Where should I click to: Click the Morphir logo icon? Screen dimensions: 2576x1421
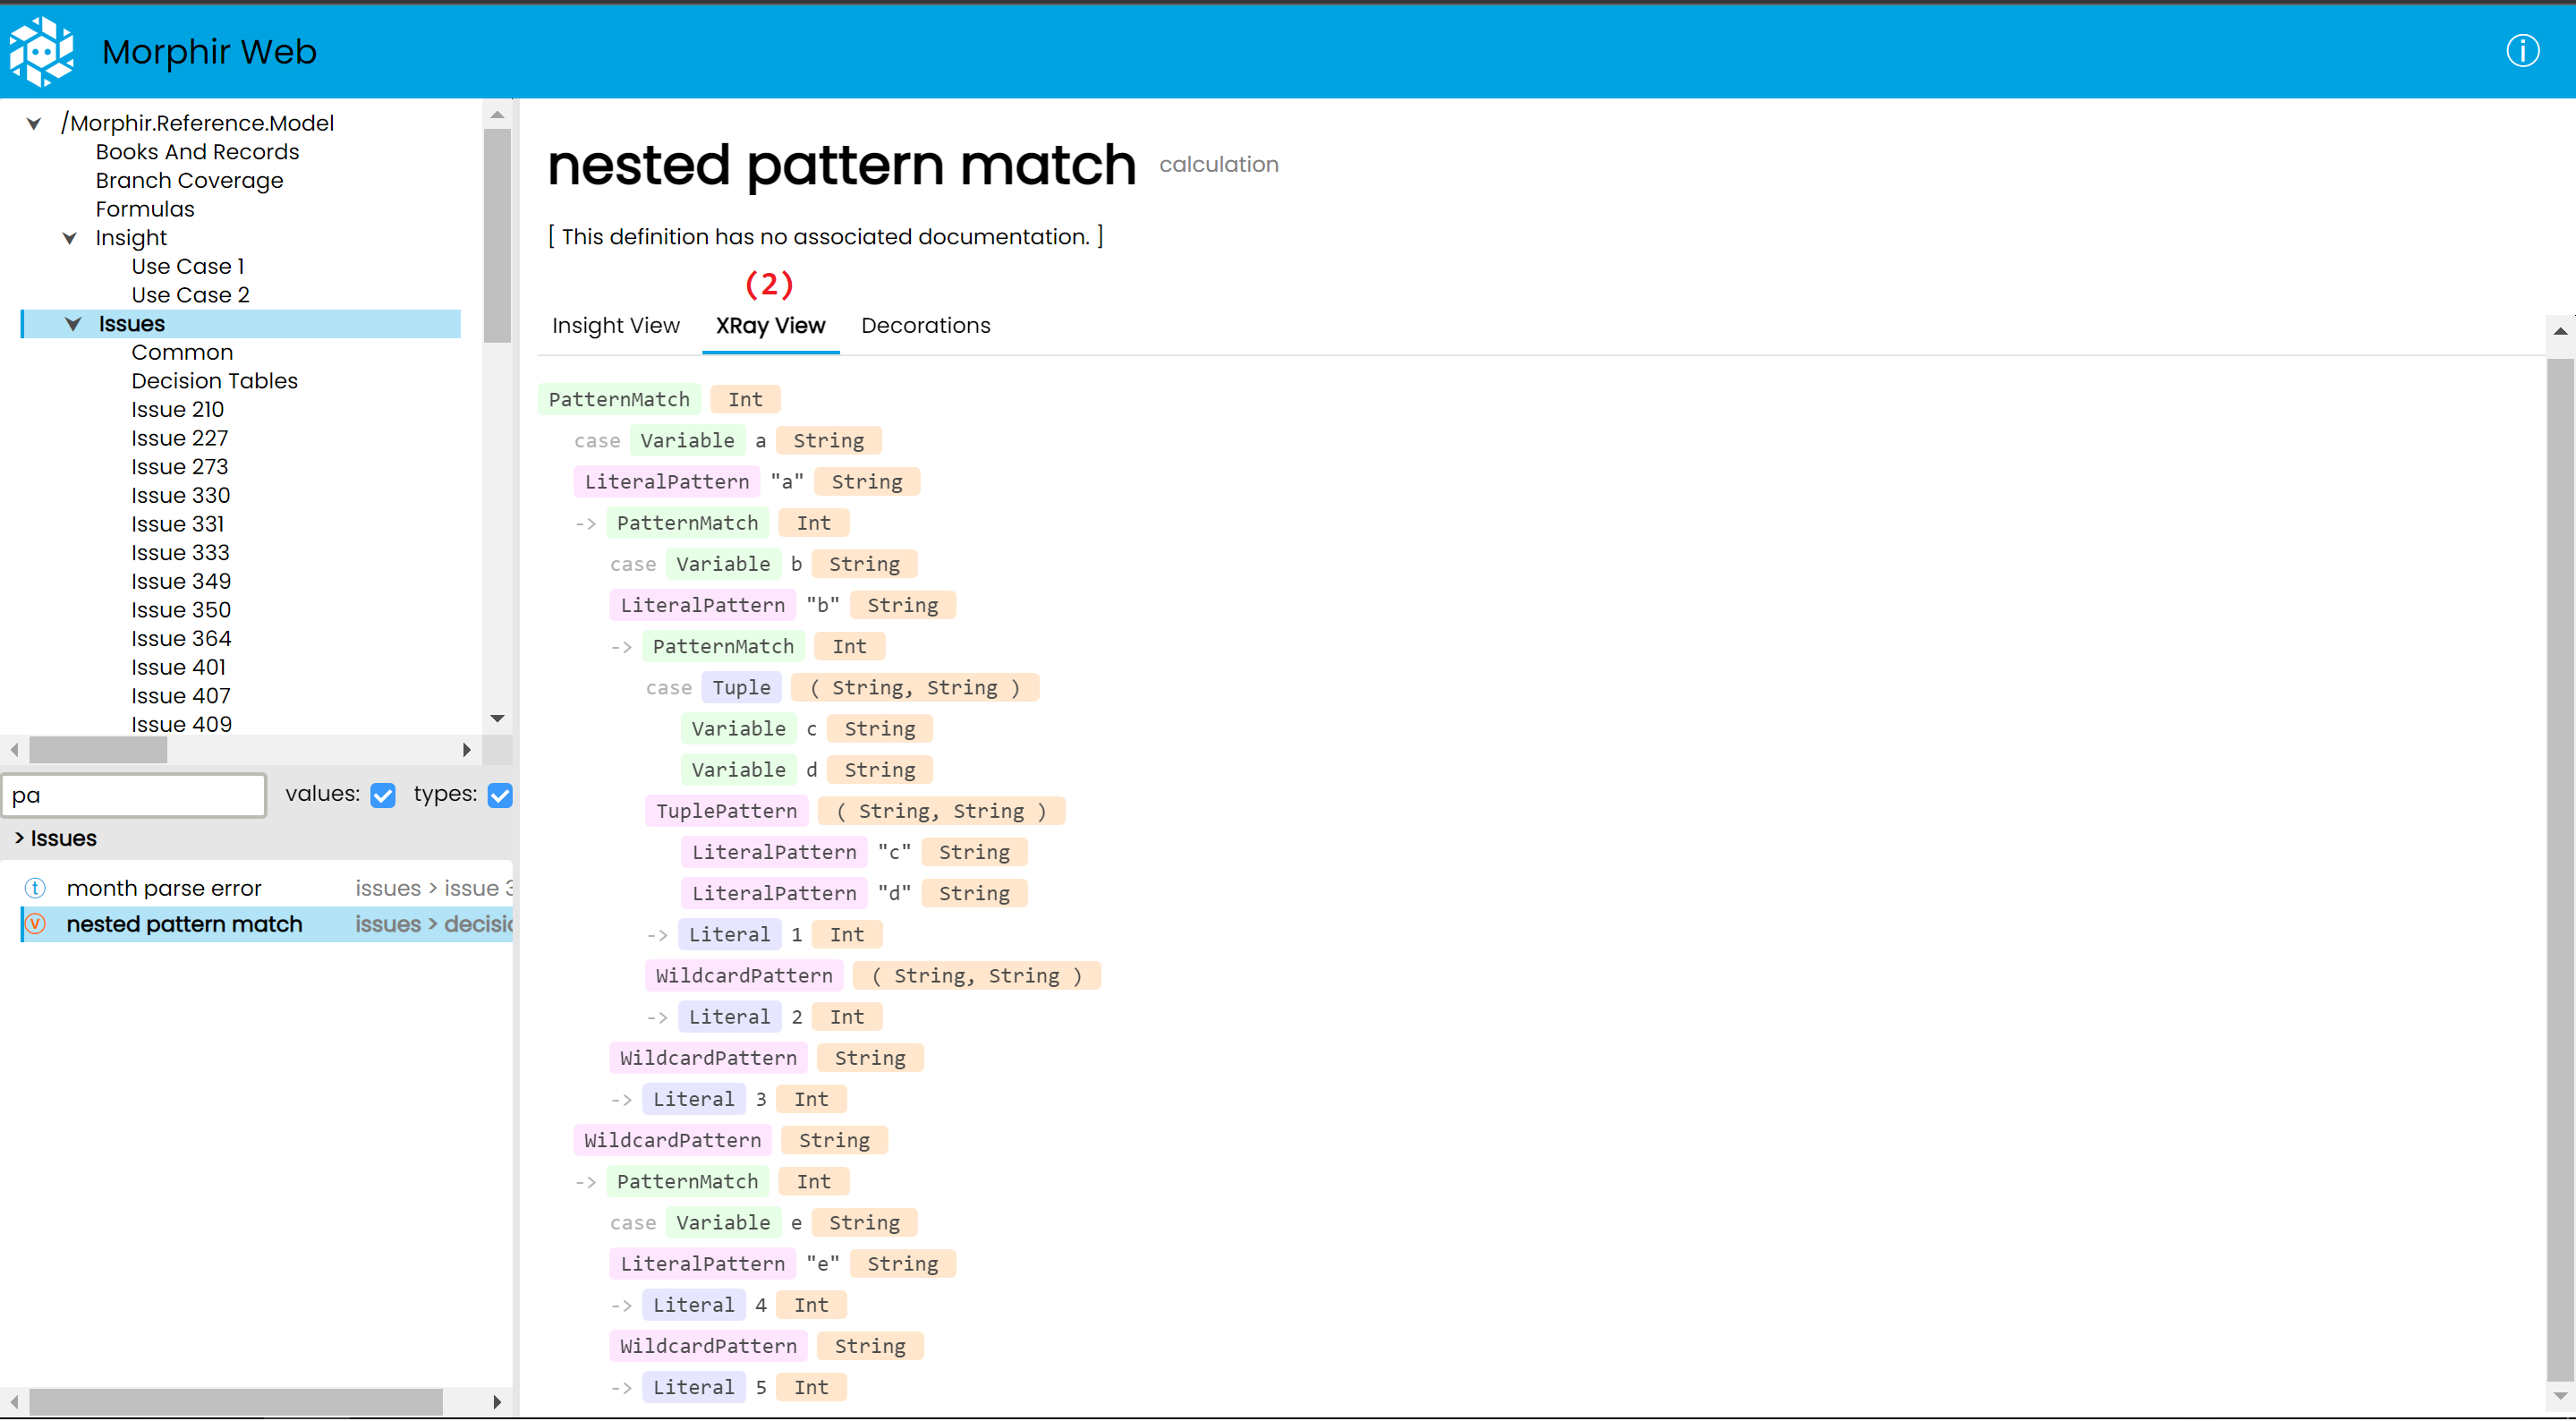point(42,51)
